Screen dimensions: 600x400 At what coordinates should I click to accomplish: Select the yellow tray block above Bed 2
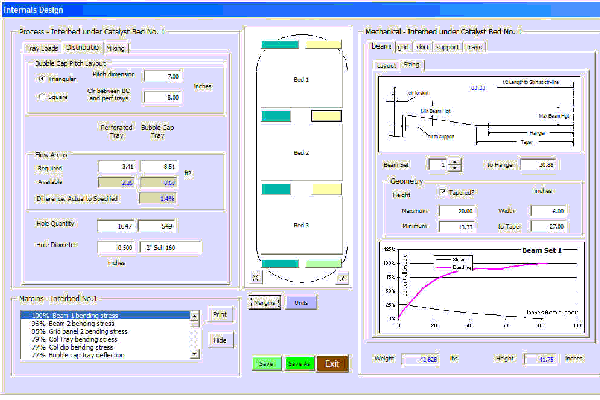[325, 117]
